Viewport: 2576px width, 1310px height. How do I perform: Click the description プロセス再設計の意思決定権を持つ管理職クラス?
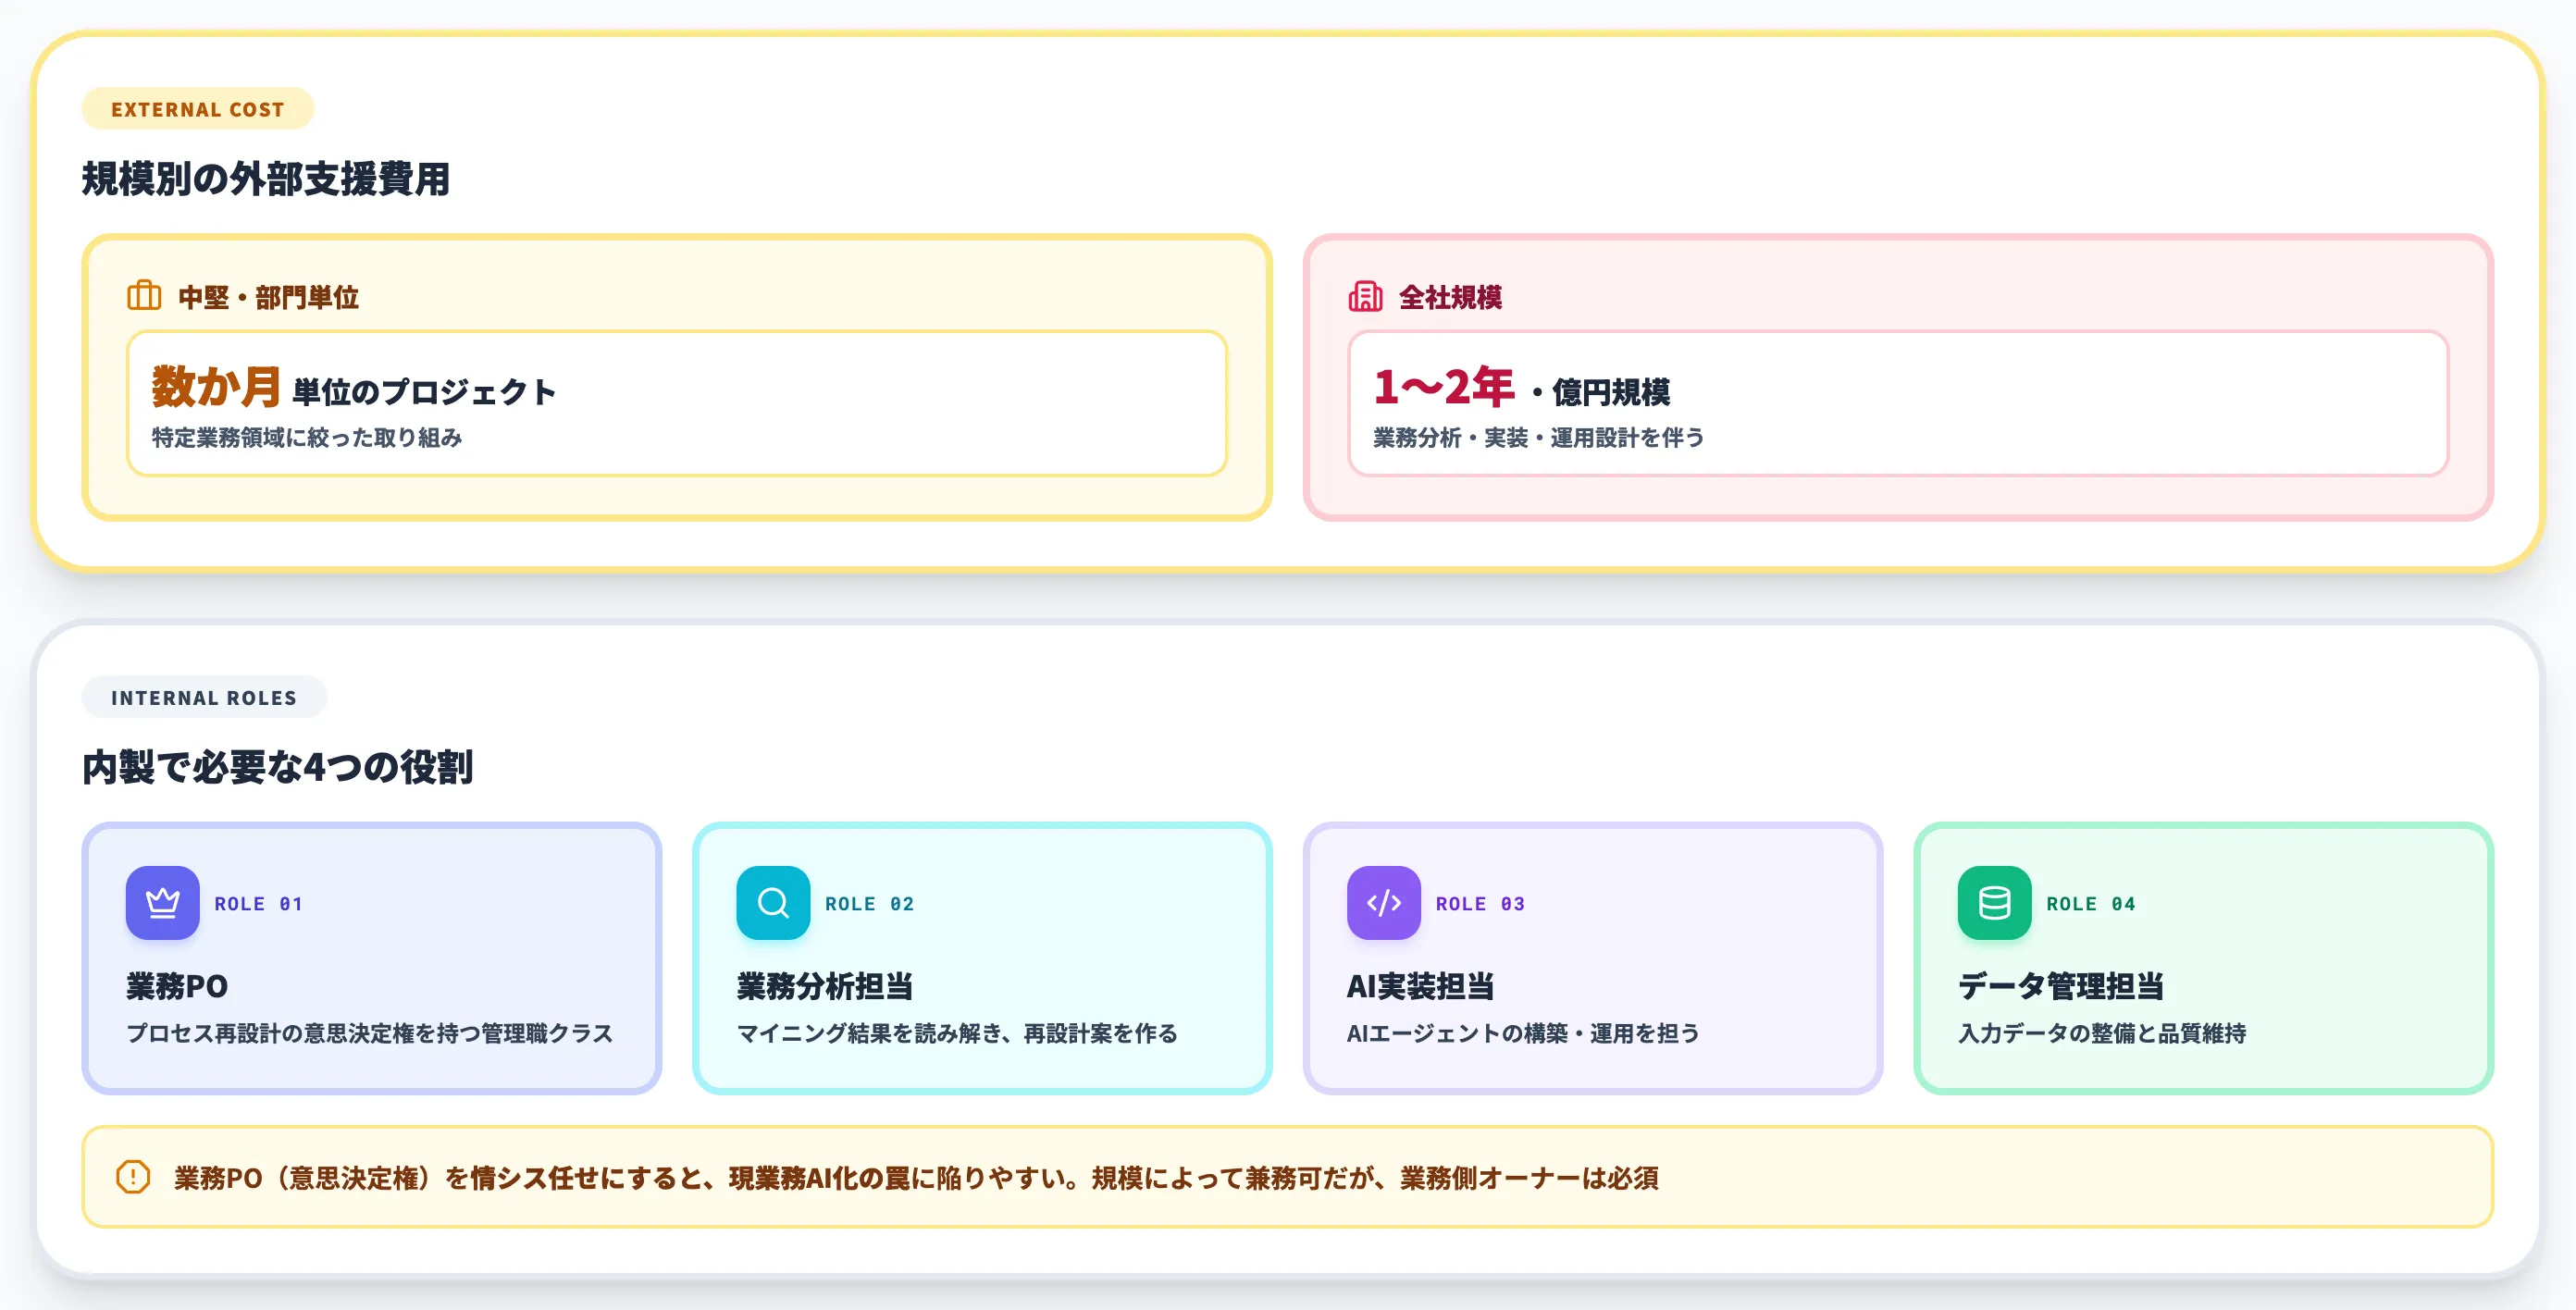[x=370, y=1033]
